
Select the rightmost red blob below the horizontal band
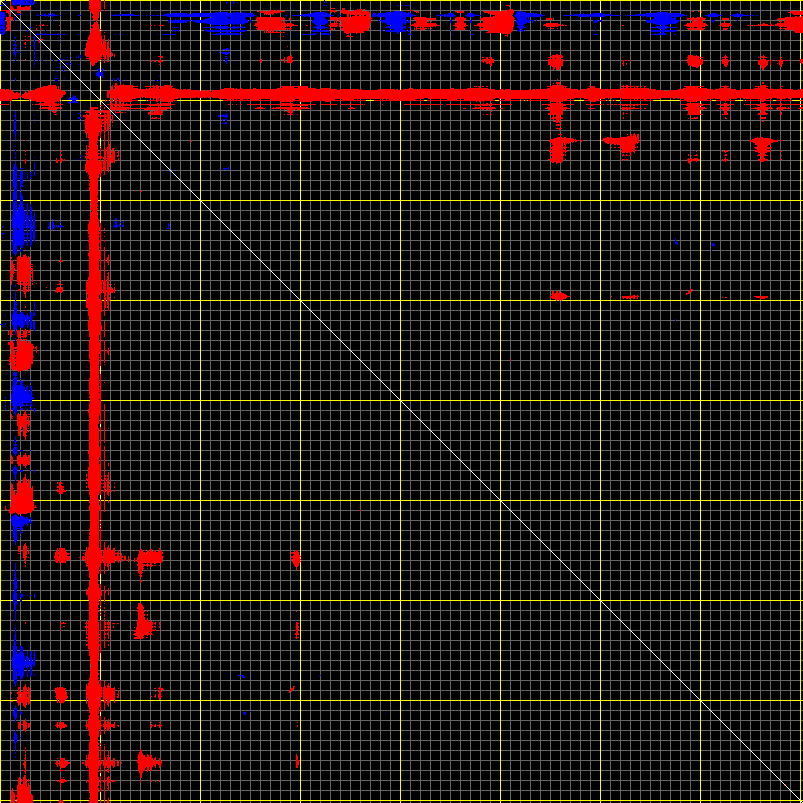click(763, 147)
